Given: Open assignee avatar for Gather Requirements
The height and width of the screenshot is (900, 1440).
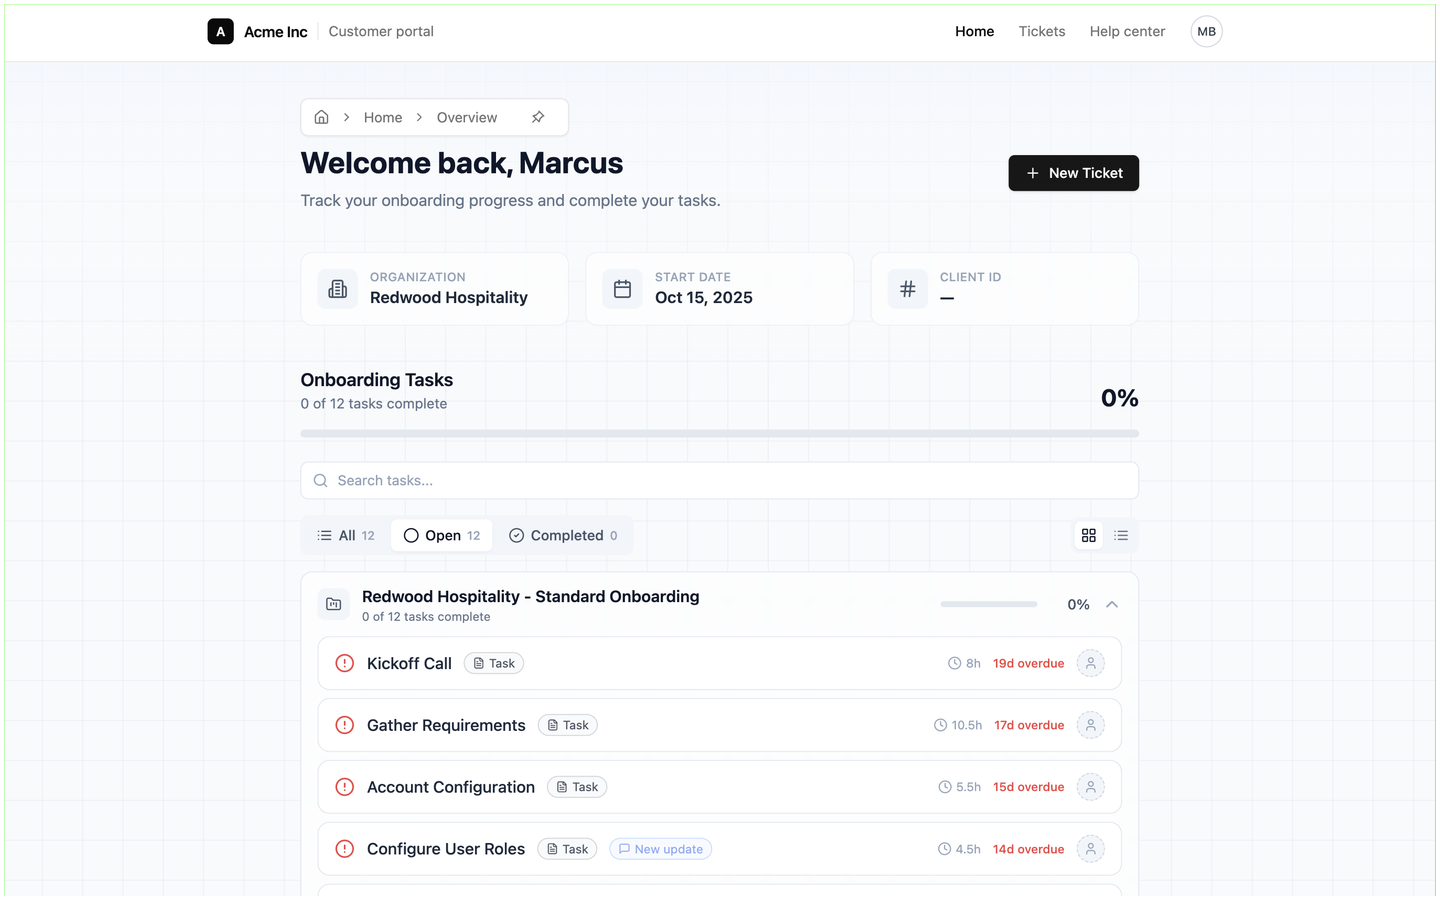Looking at the screenshot, I should tap(1090, 725).
